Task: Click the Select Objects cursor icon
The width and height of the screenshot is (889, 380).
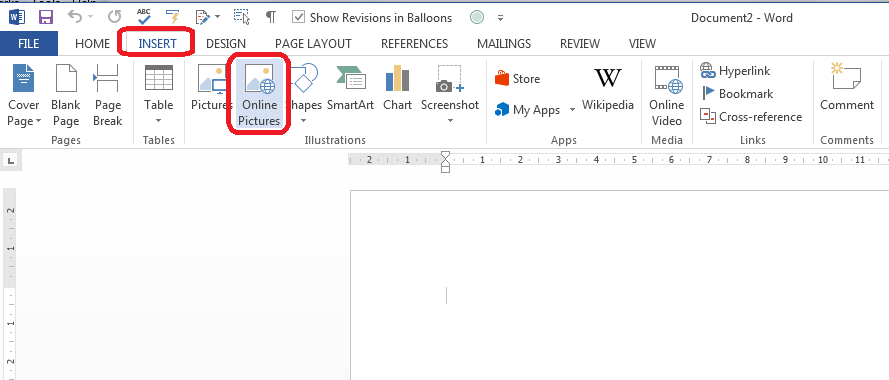Action: click(x=242, y=17)
